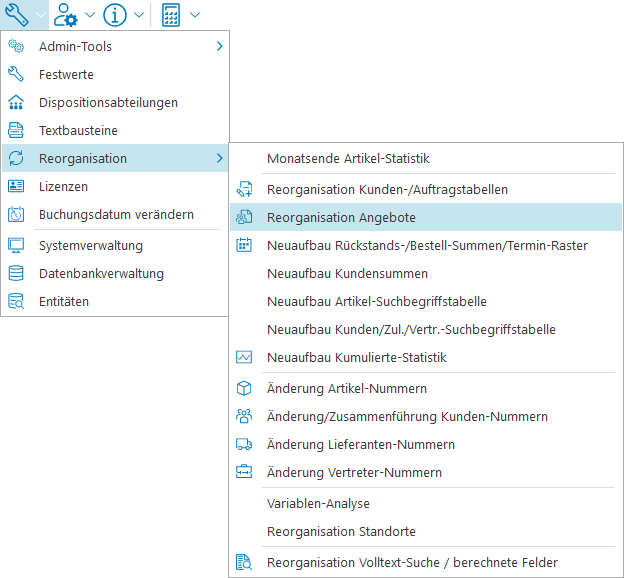
Task: Open the dropdown arrow beside calculator icon
Action: (x=194, y=15)
